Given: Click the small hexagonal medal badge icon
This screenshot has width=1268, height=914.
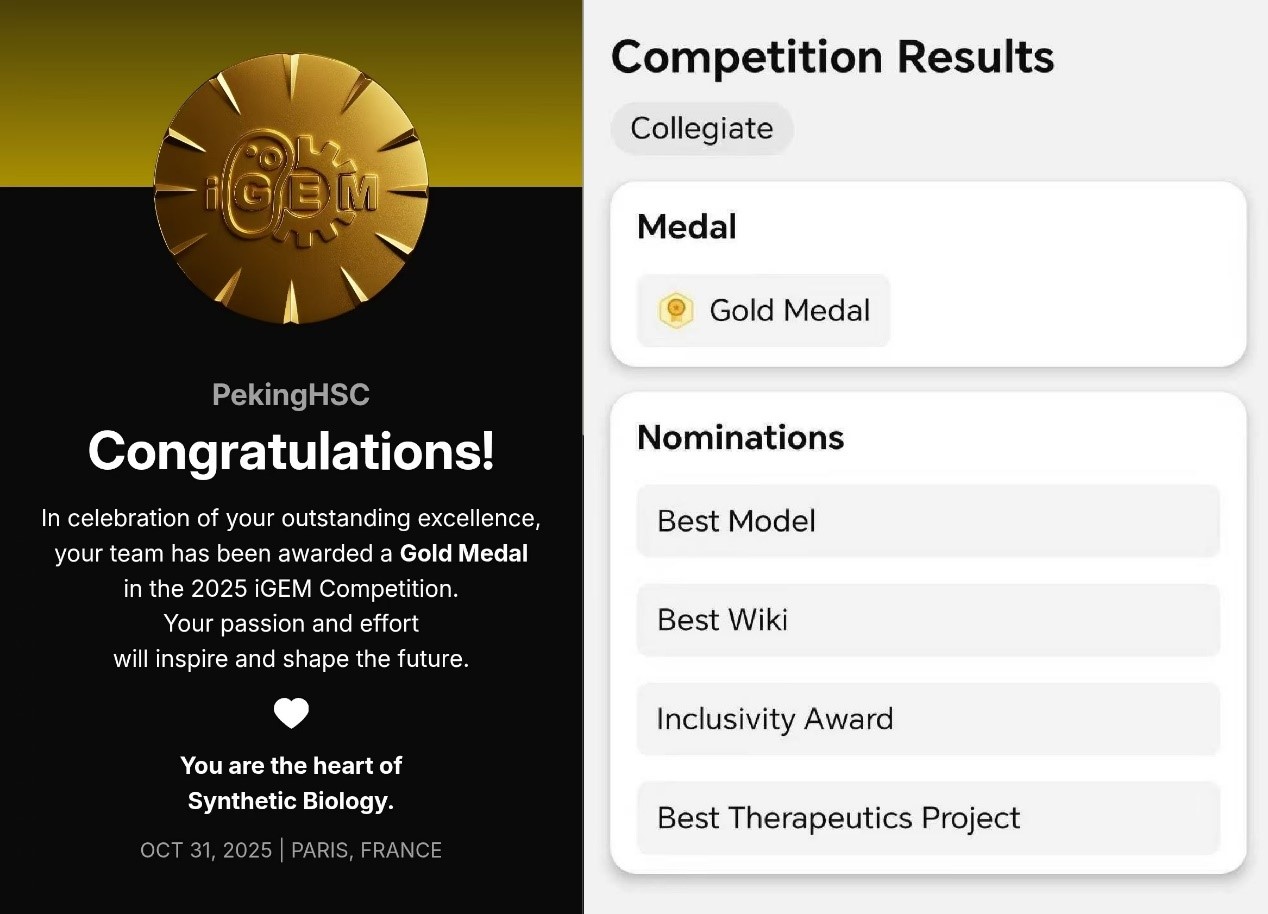Looking at the screenshot, I should [x=676, y=310].
